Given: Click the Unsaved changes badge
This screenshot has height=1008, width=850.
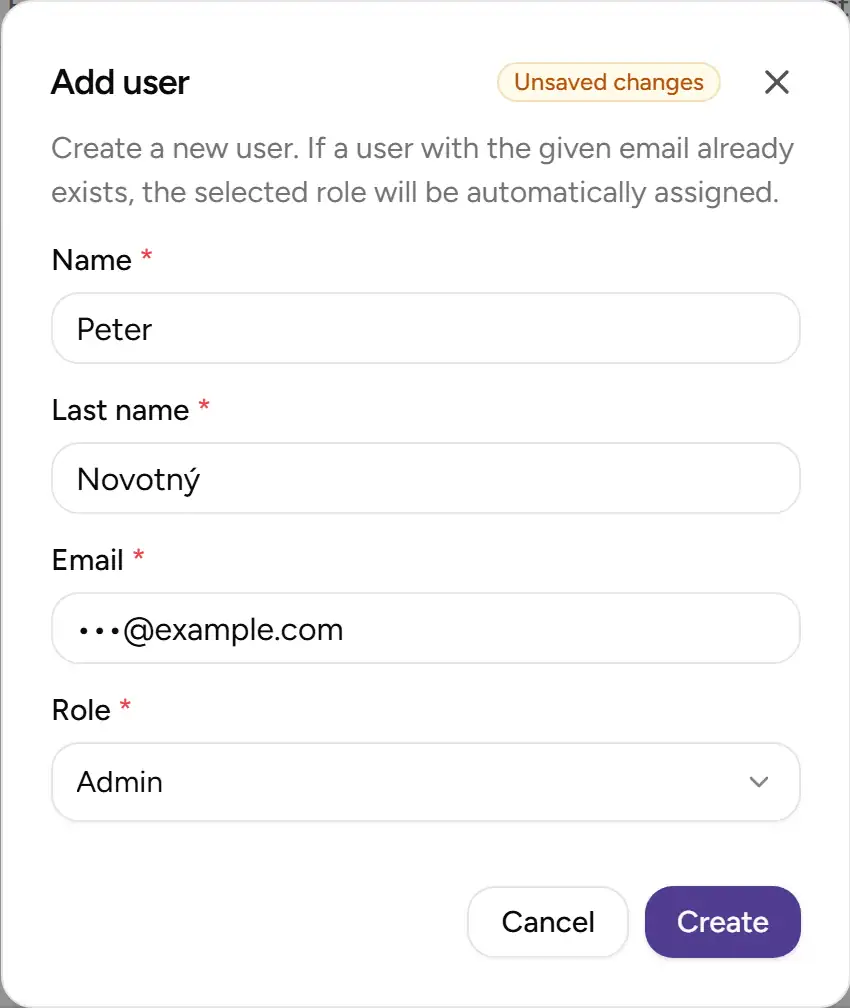Looking at the screenshot, I should pos(607,82).
